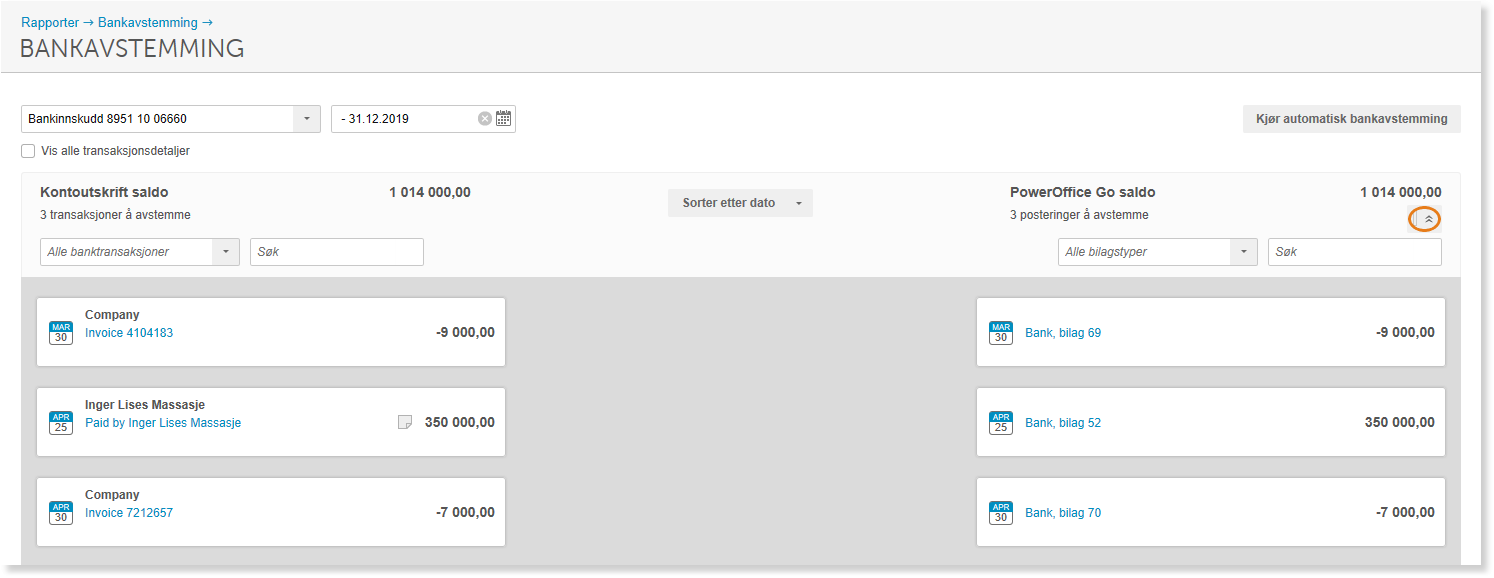Screen dimensions: 1494x578
Task: Click APR 30 calendar icon for Invoice 7212657
Action: pyautogui.click(x=61, y=513)
